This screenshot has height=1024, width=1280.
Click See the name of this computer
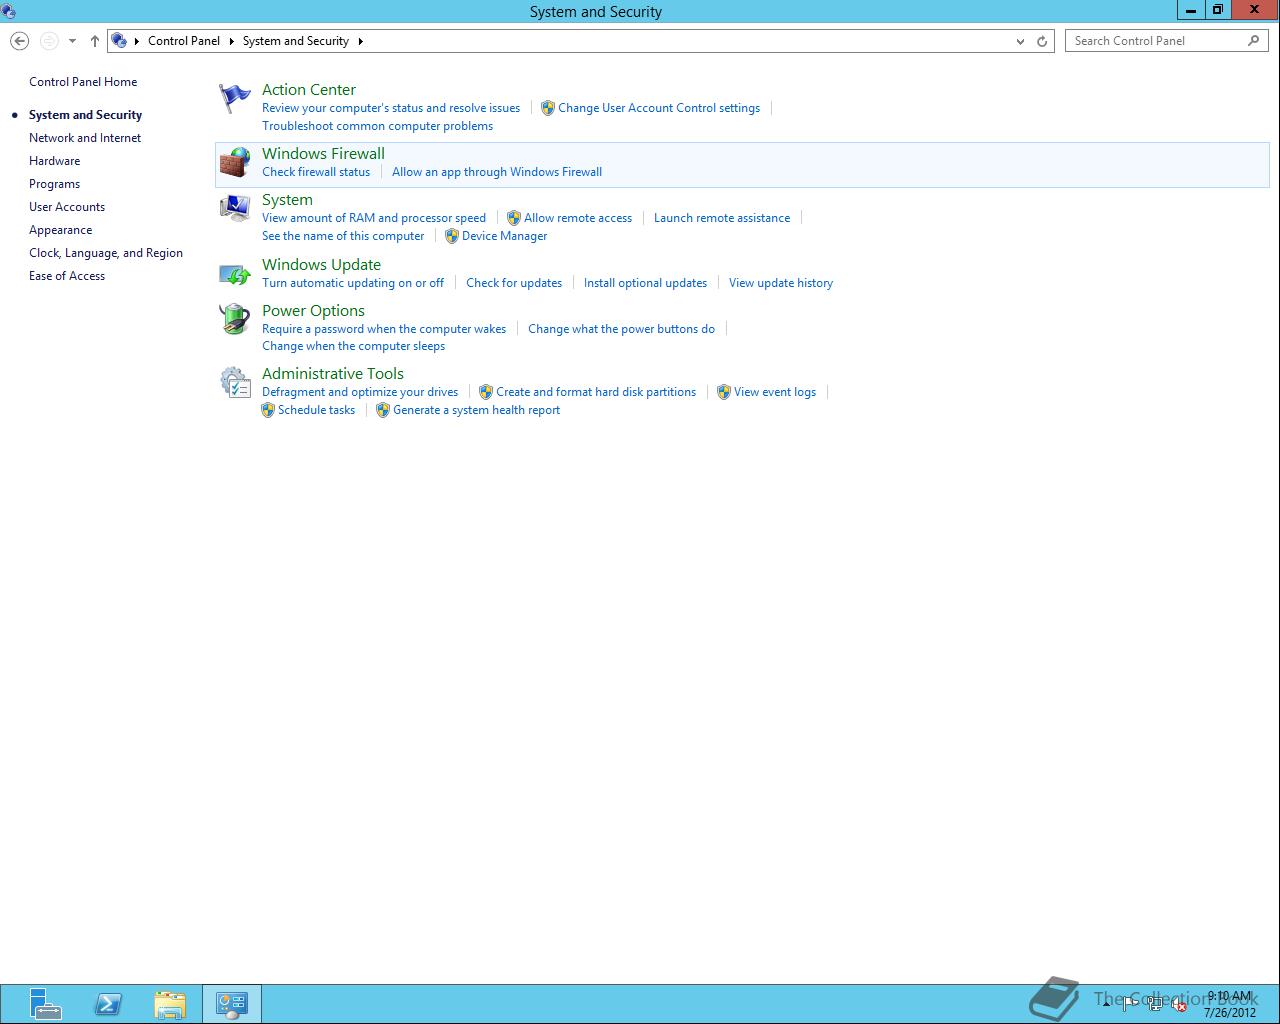click(x=343, y=236)
